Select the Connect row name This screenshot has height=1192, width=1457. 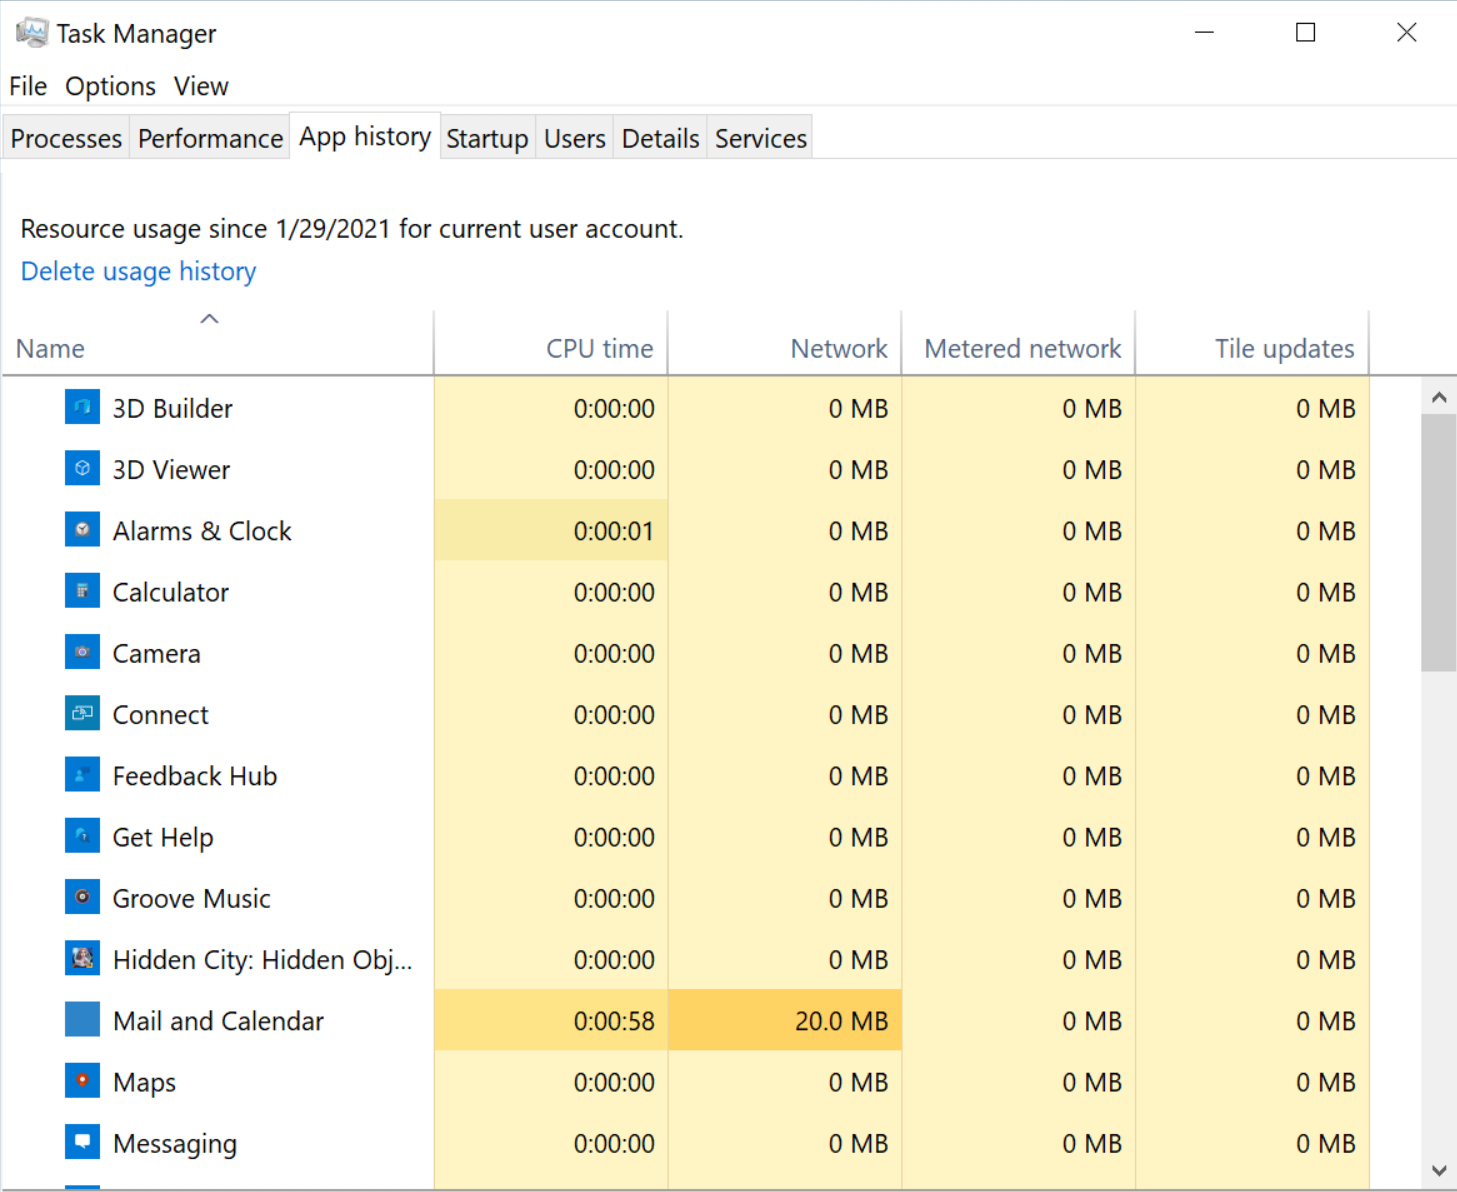[x=160, y=714]
